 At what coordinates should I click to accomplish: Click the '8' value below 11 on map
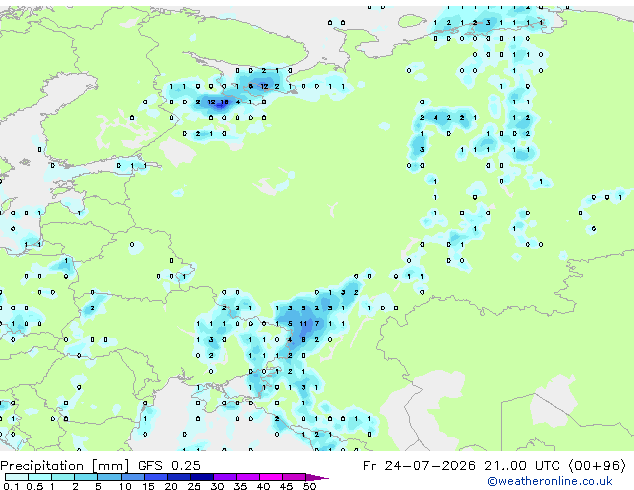point(303,340)
